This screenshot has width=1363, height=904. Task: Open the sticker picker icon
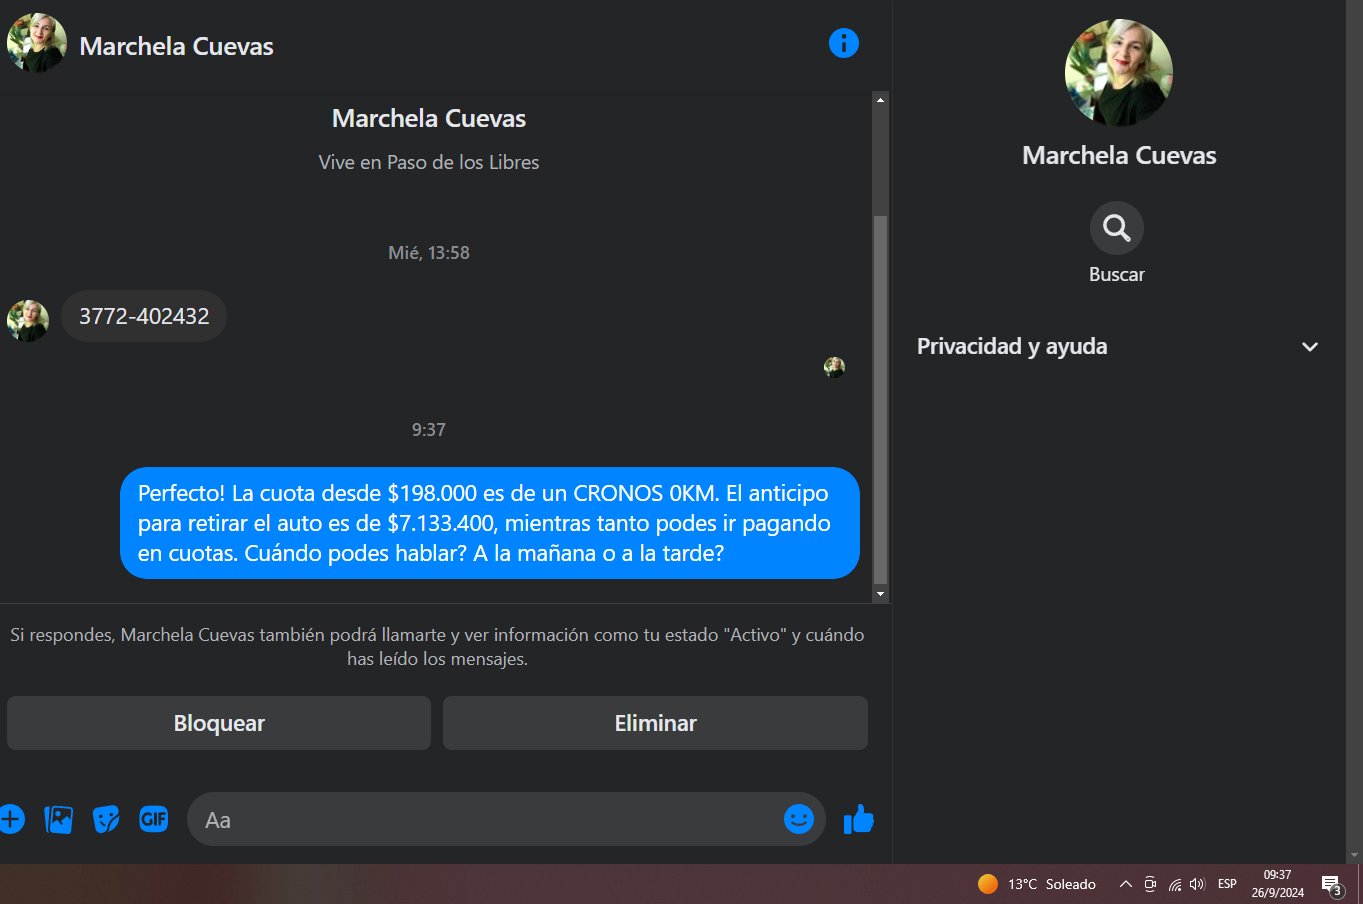coord(106,819)
